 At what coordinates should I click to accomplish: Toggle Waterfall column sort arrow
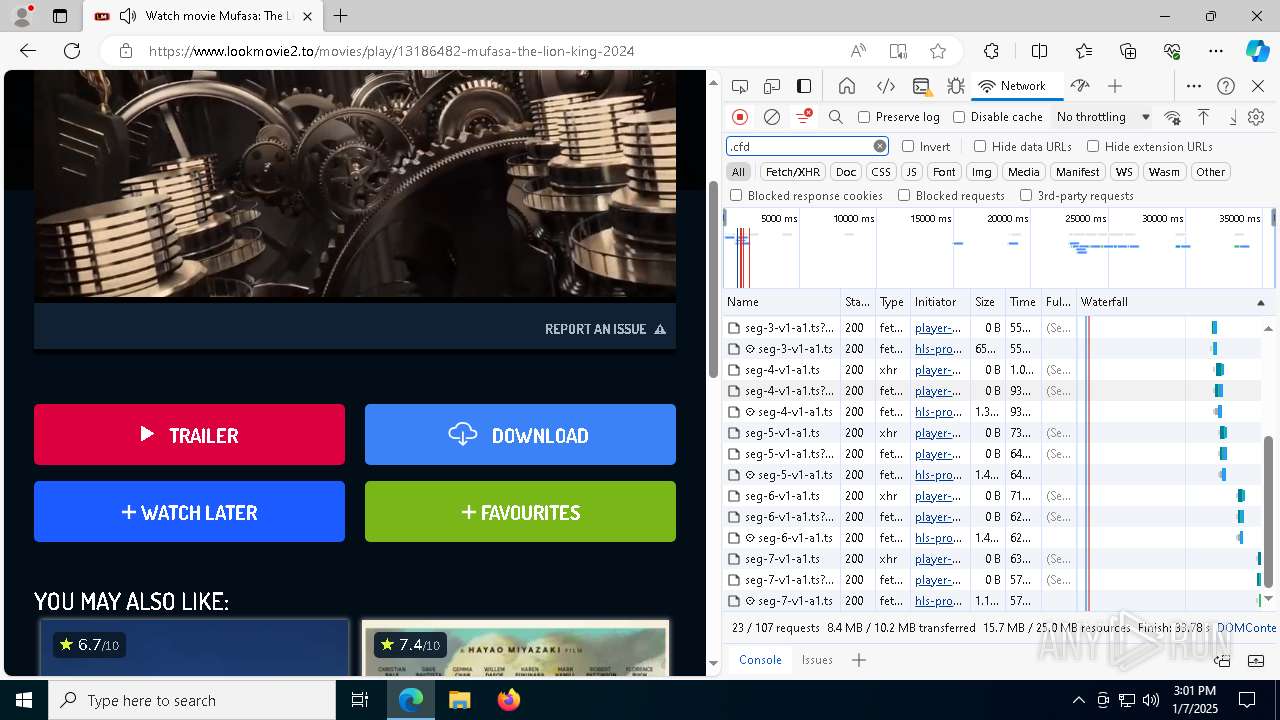[1261, 302]
